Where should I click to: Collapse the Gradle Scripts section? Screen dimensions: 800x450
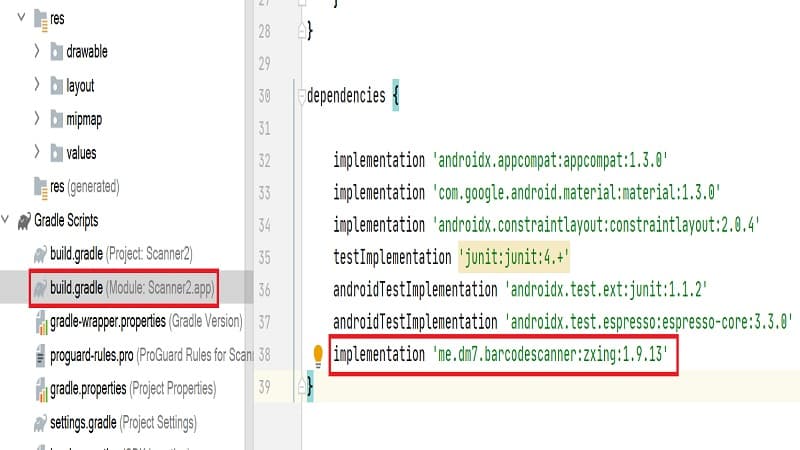(x=8, y=220)
